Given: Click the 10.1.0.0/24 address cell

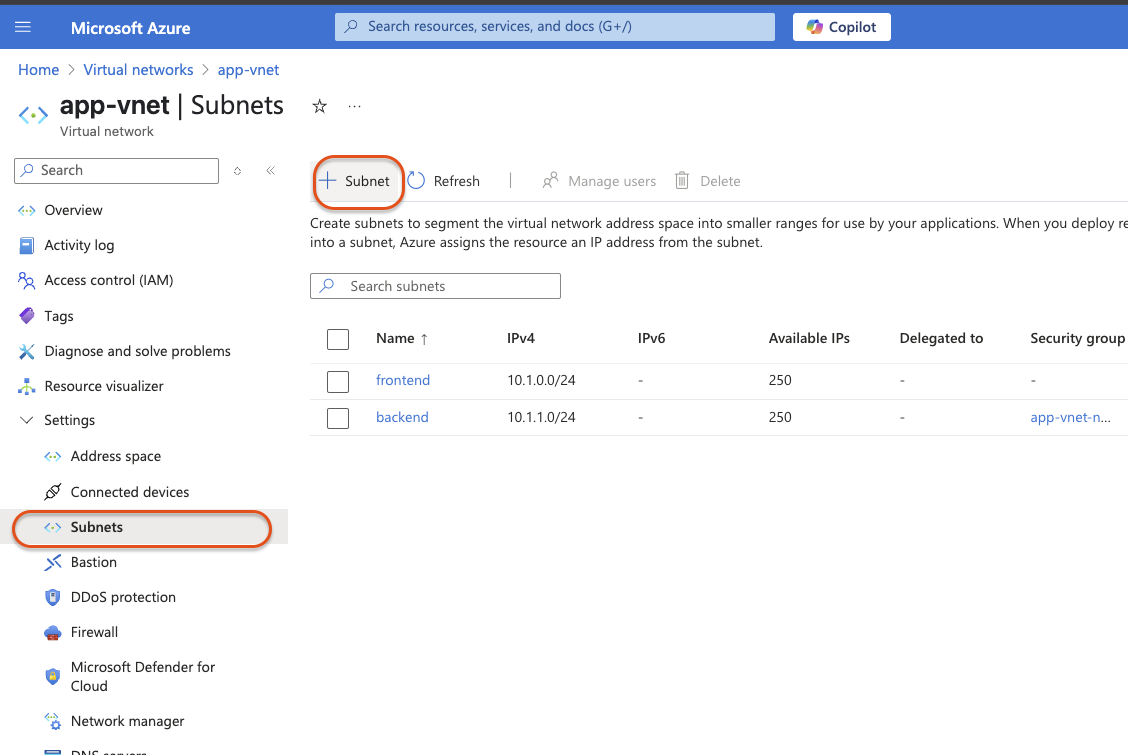Looking at the screenshot, I should click(x=541, y=380).
